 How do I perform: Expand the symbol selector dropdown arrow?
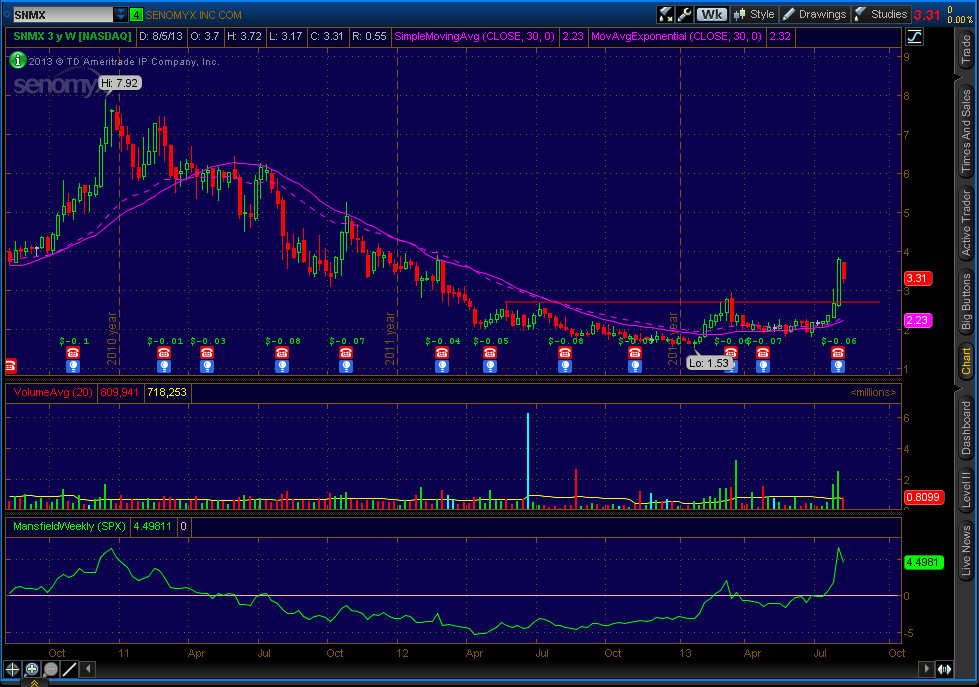(121, 15)
